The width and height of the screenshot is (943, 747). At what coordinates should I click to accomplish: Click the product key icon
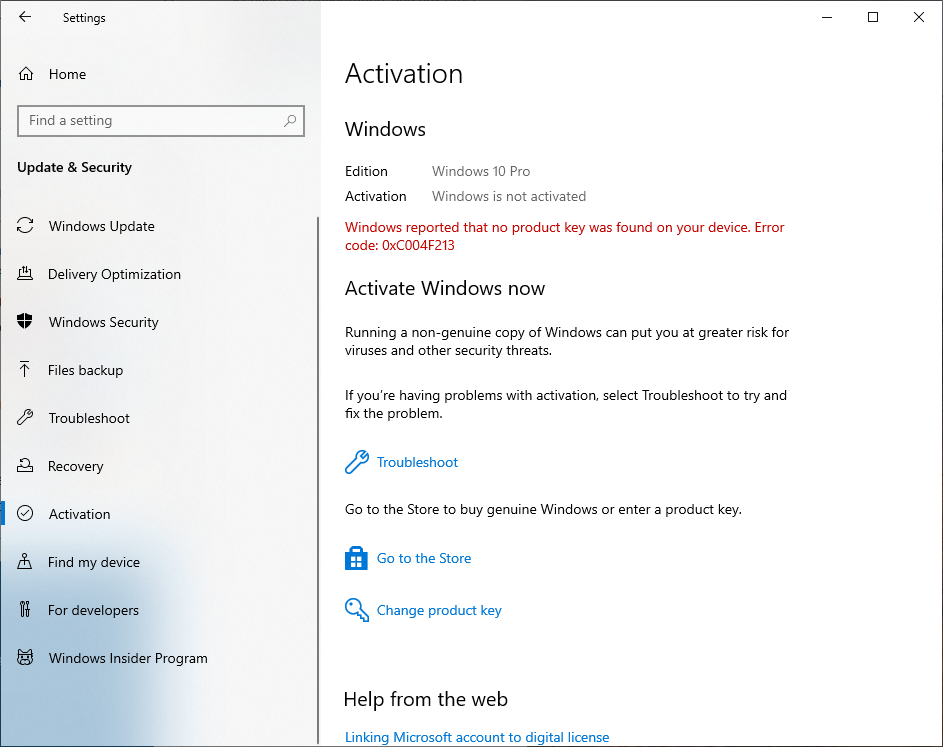coord(357,610)
